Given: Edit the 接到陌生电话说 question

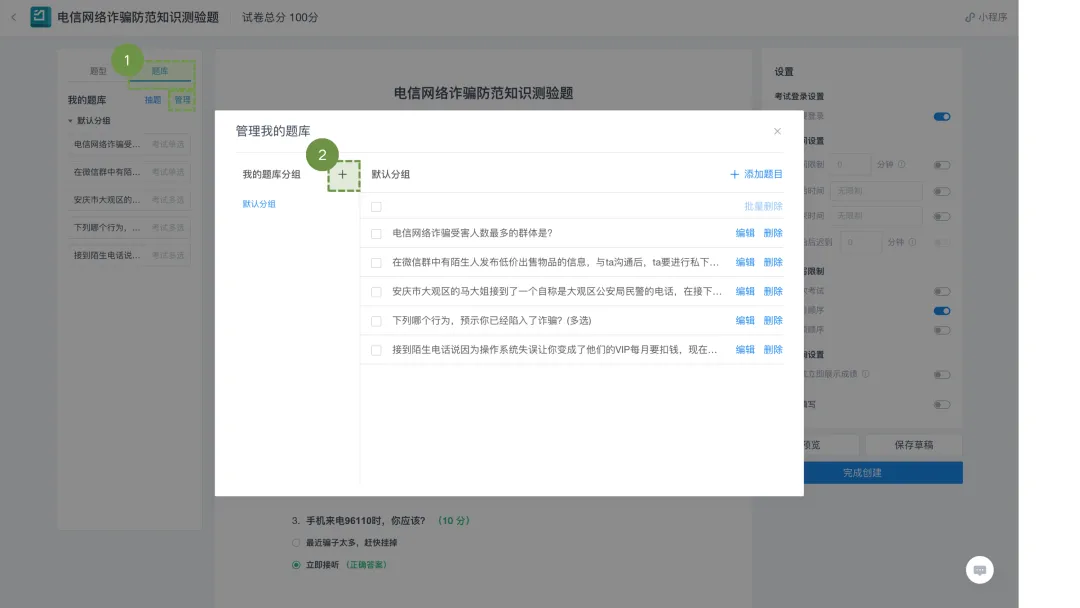Looking at the screenshot, I should coord(745,350).
